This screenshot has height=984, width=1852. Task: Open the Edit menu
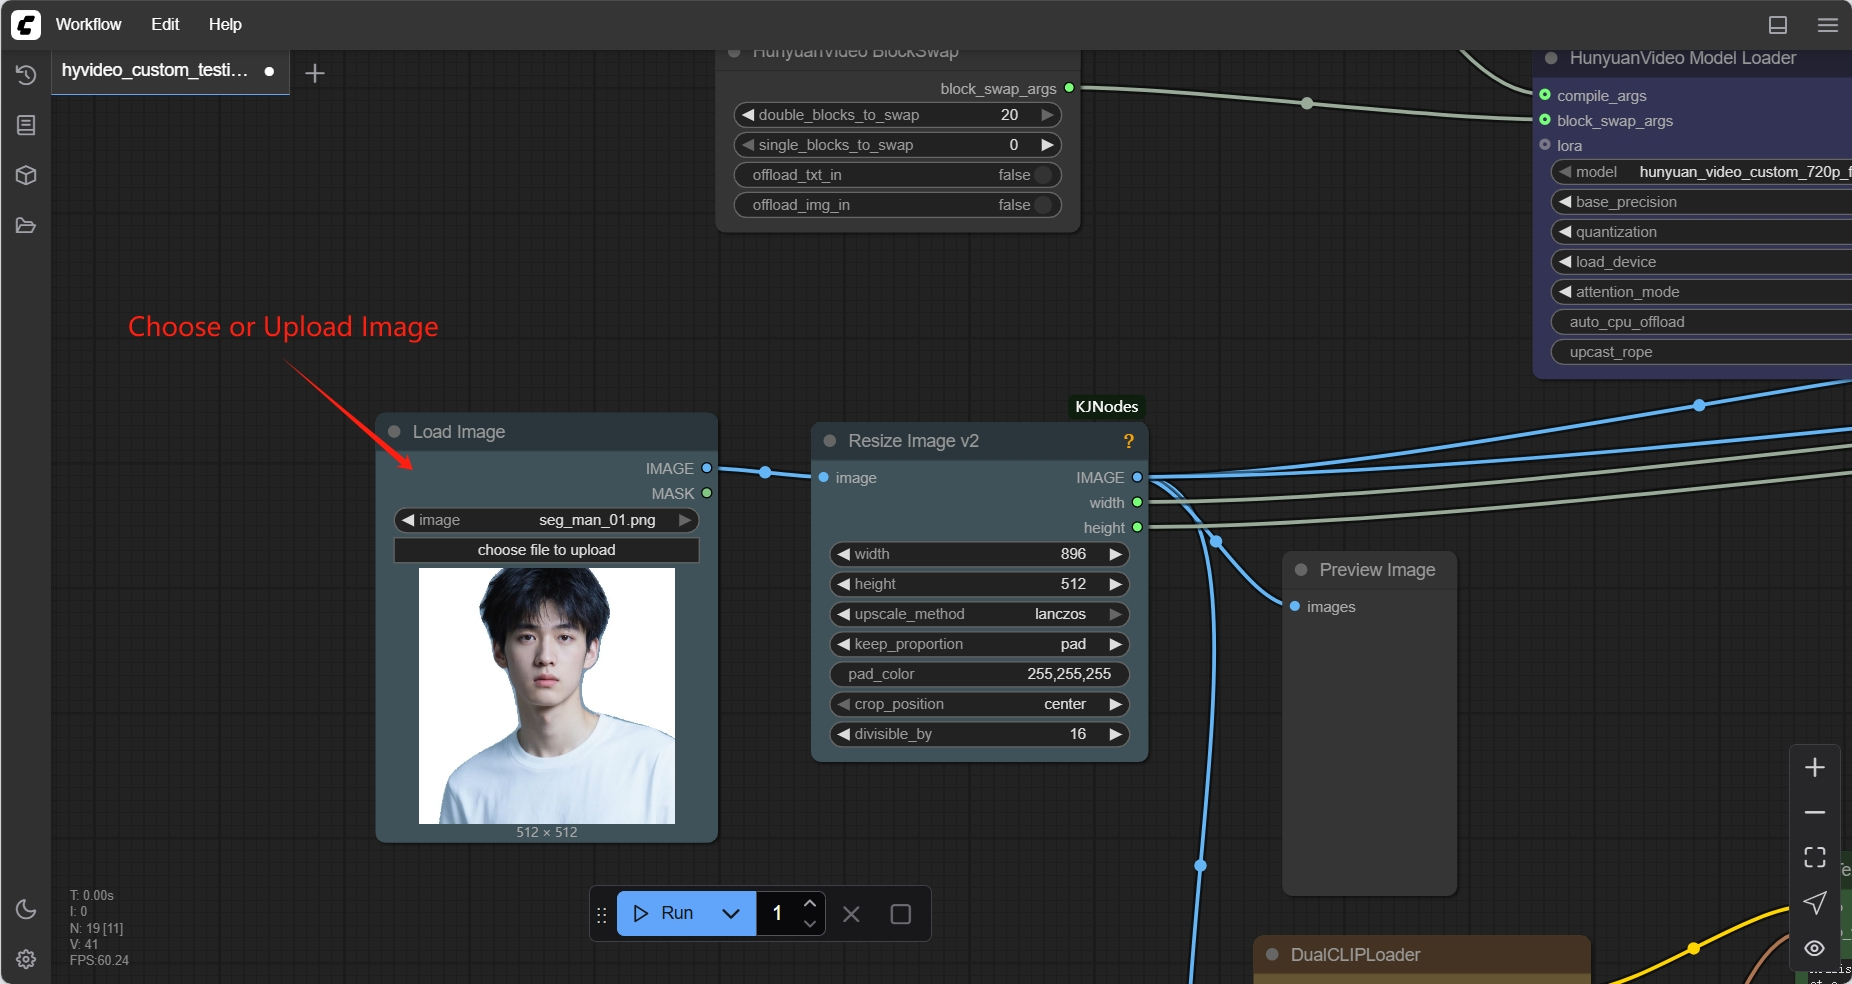(165, 24)
